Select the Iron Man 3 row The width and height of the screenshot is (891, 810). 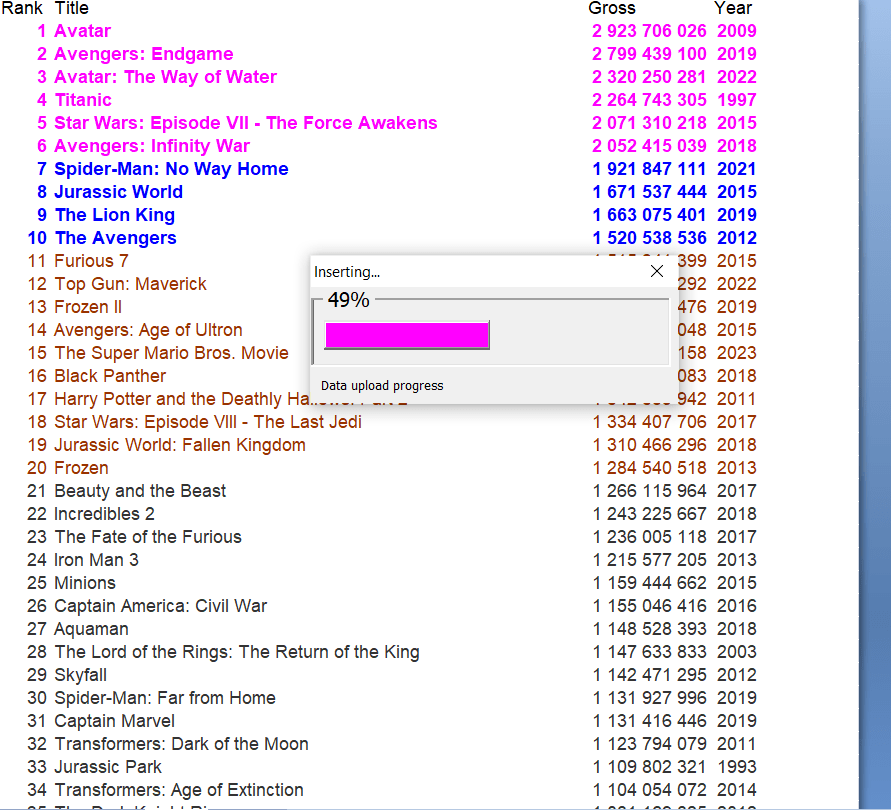[96, 560]
